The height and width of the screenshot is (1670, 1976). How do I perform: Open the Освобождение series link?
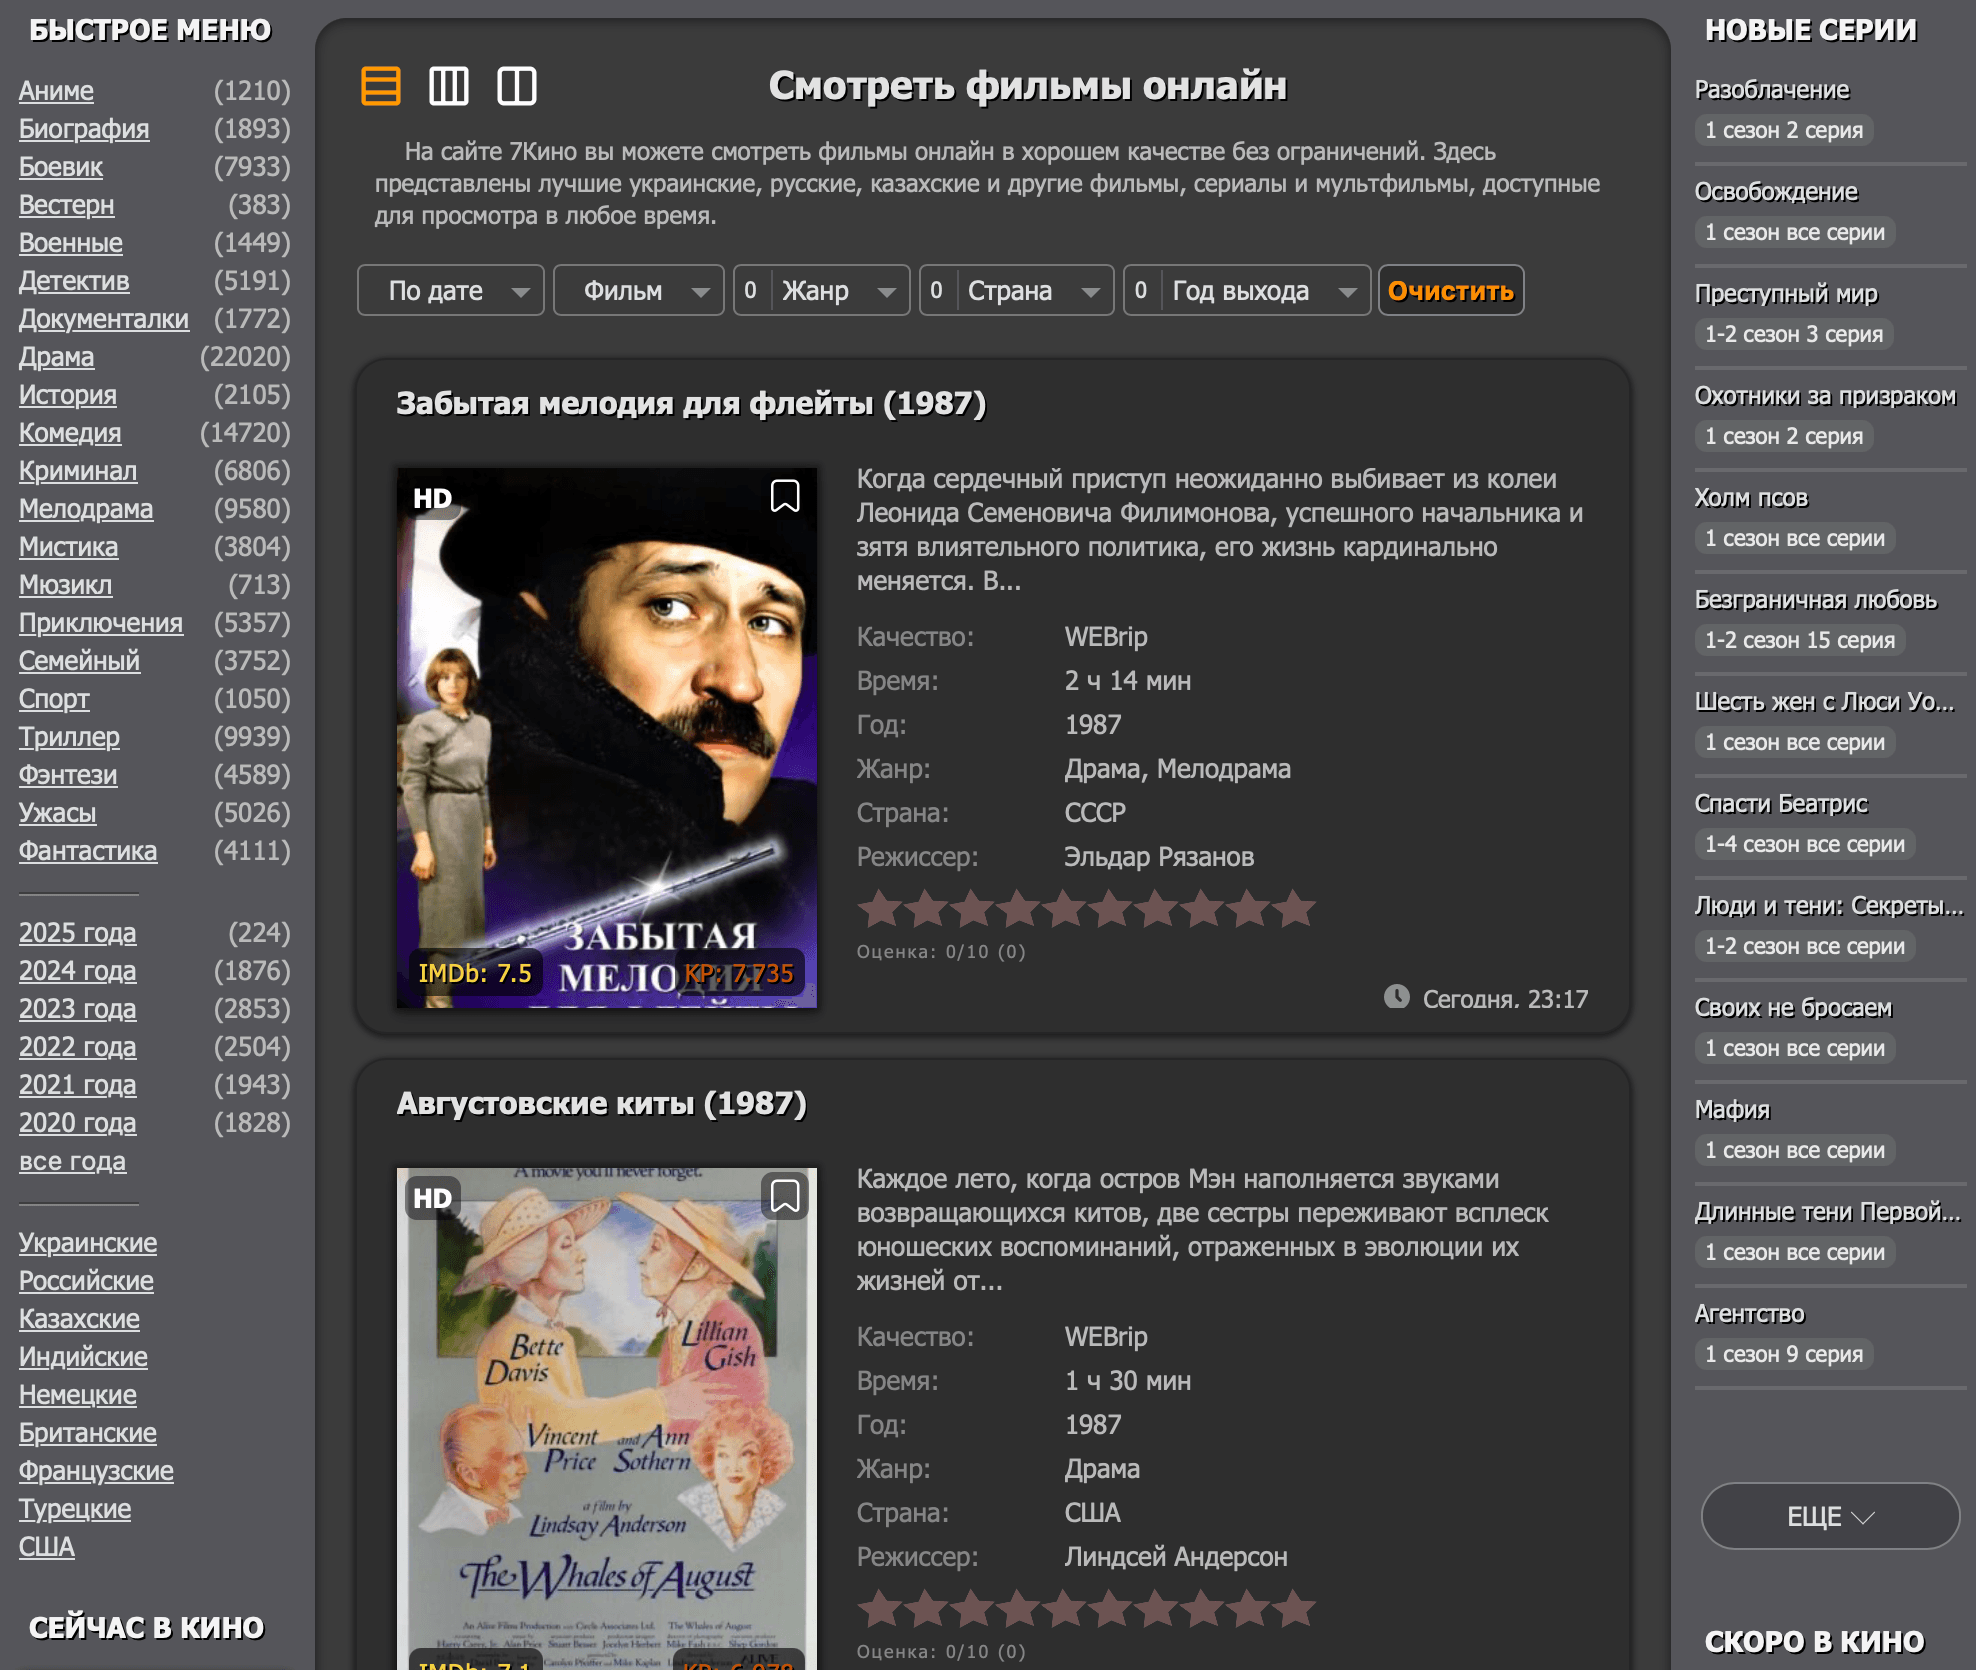coord(1776,192)
